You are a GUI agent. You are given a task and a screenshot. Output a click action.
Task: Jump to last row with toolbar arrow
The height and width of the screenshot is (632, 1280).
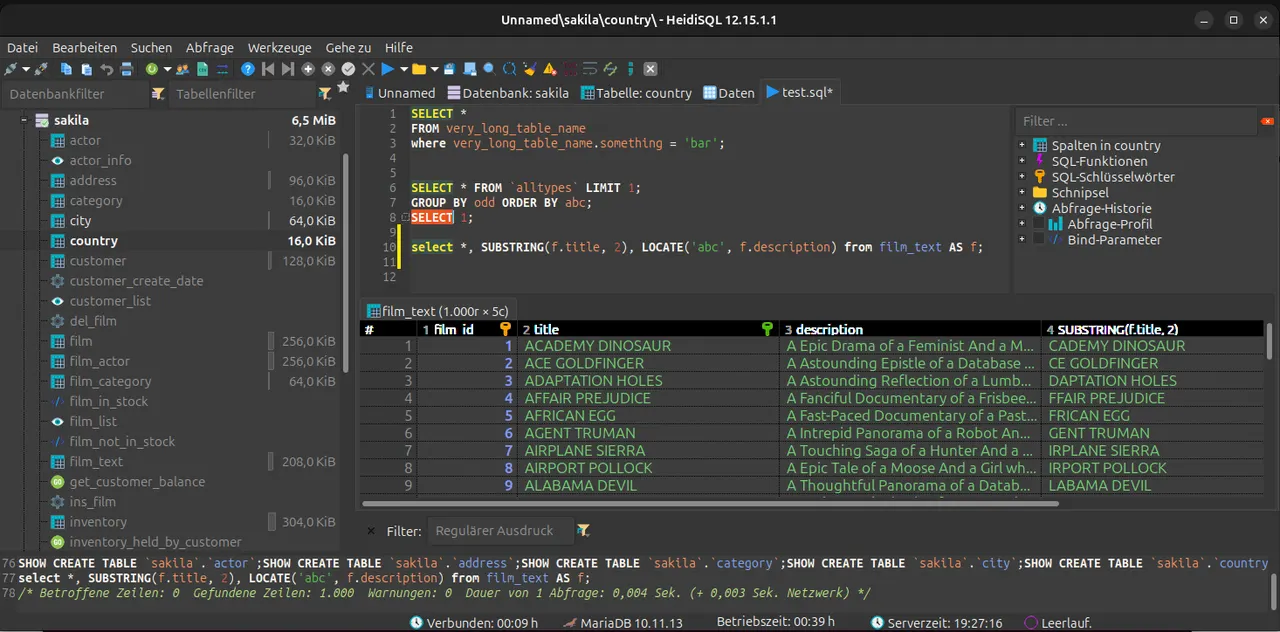click(x=288, y=69)
